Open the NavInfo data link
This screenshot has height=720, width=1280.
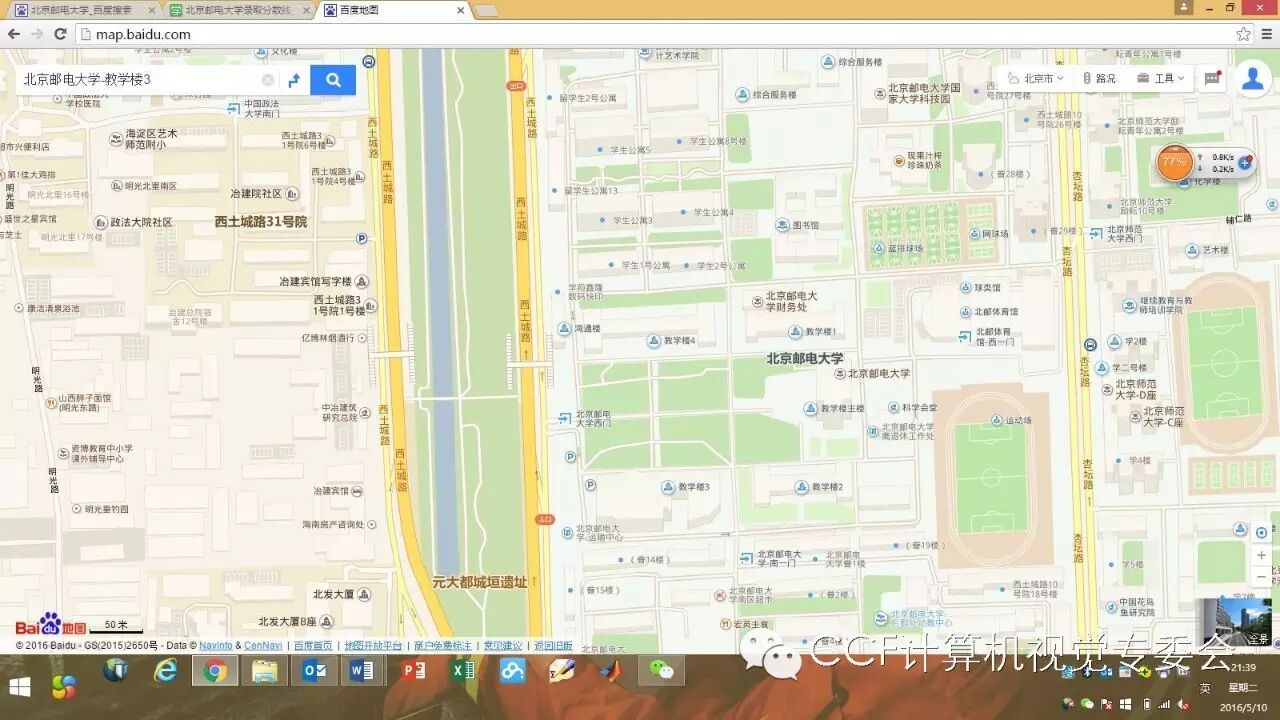point(215,646)
